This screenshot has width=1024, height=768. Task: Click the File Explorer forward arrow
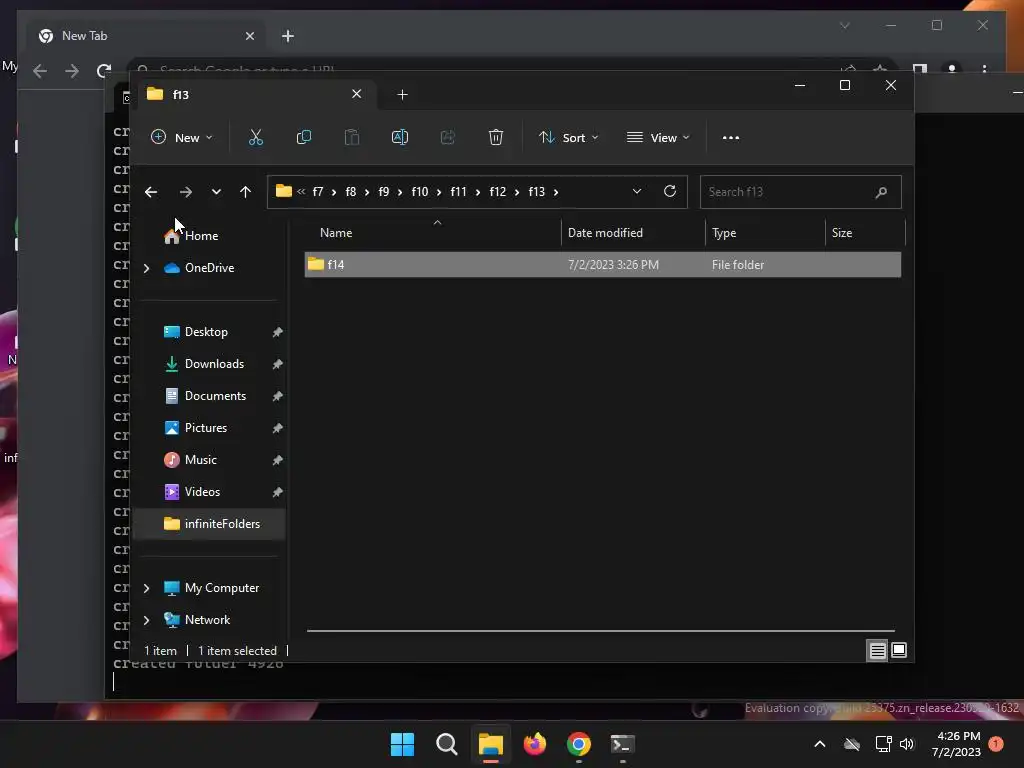pos(185,192)
